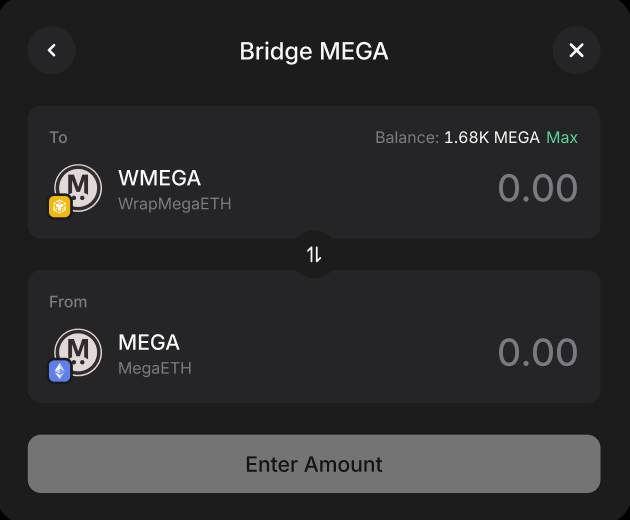Swap the To and From tokens

(314, 254)
